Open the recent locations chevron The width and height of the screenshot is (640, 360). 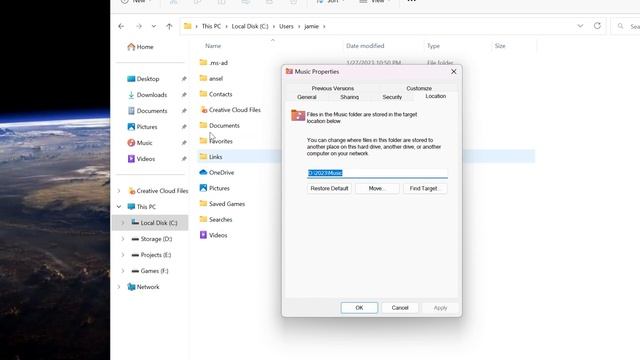point(153,26)
